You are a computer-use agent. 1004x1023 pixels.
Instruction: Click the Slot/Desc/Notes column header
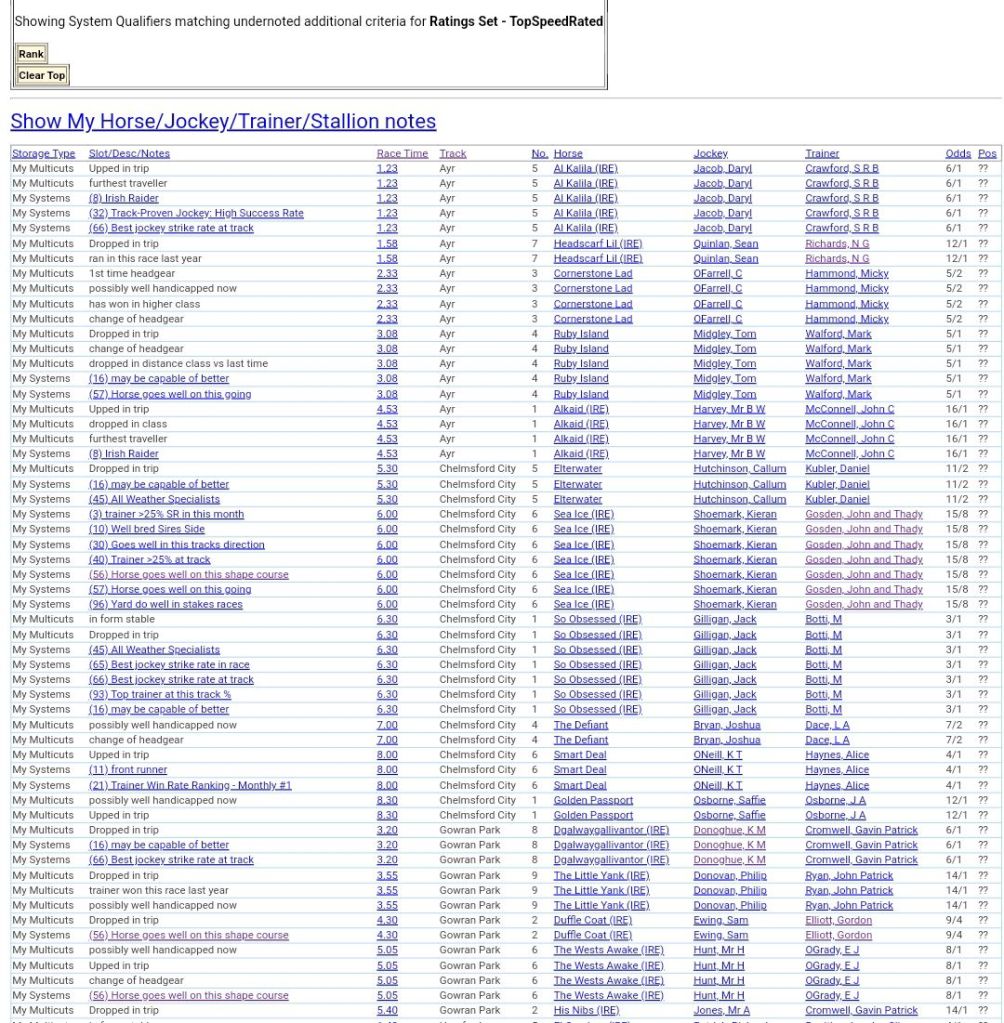click(129, 153)
